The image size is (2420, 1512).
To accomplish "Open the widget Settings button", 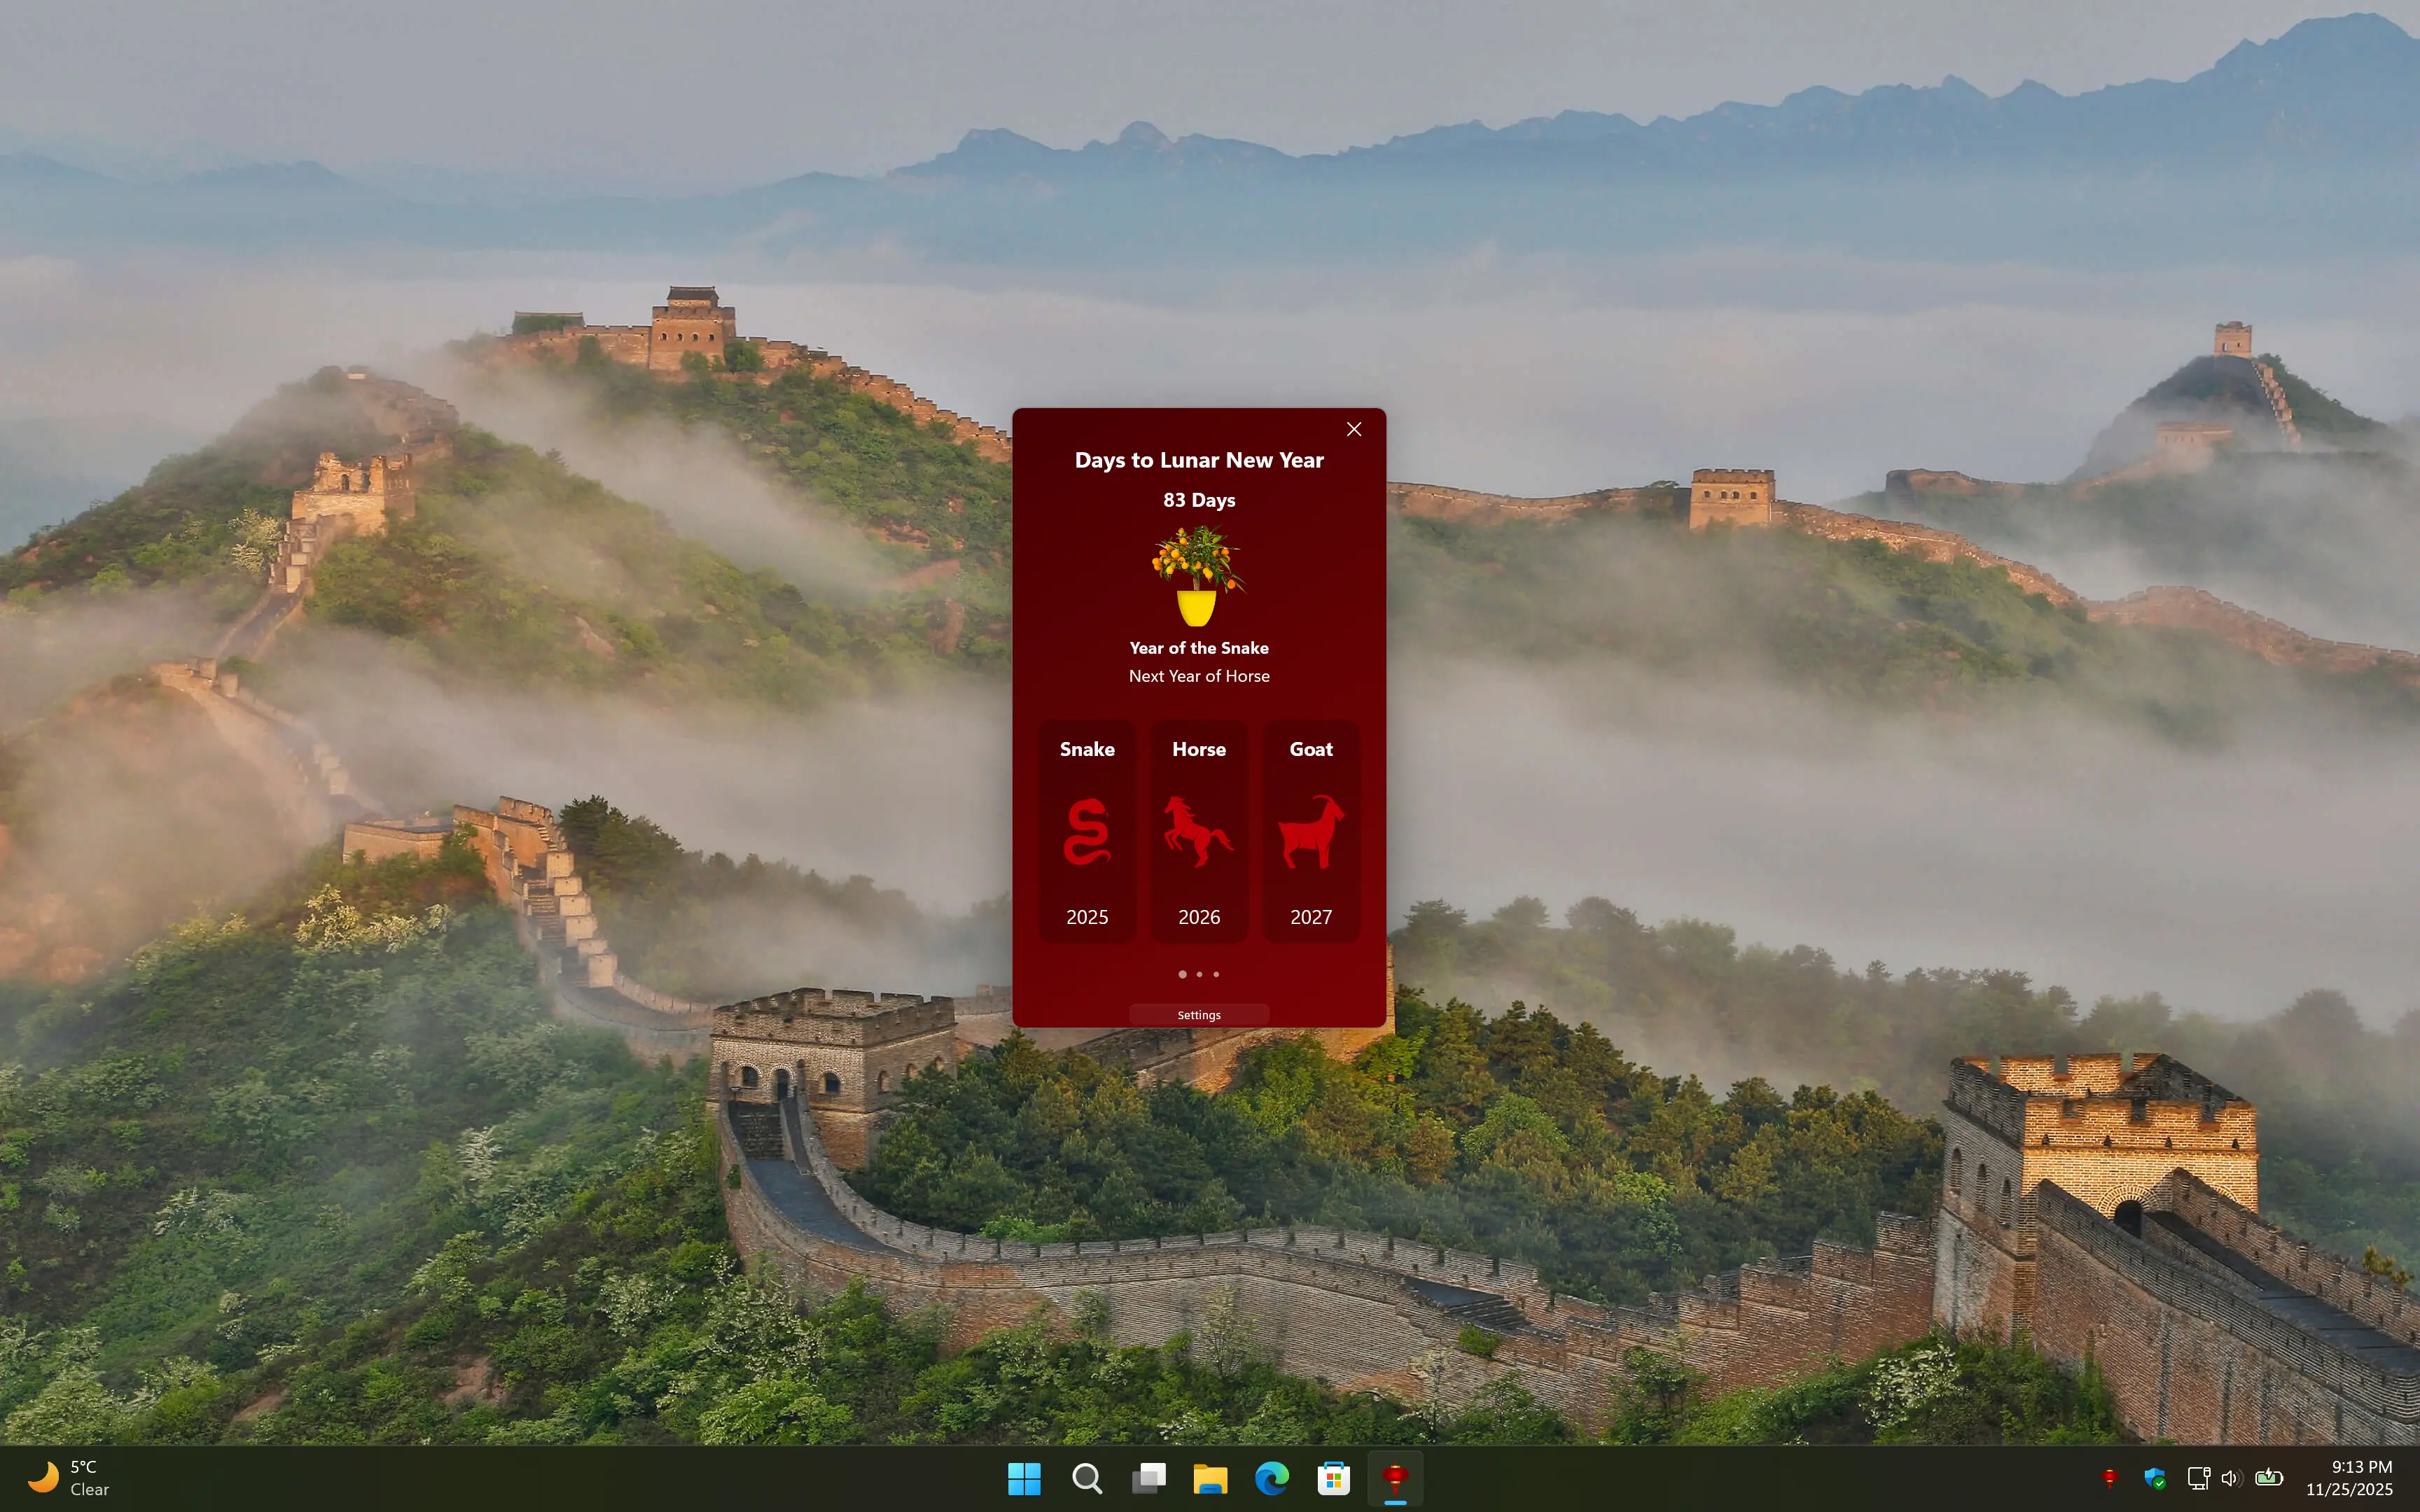I will click(x=1199, y=1015).
